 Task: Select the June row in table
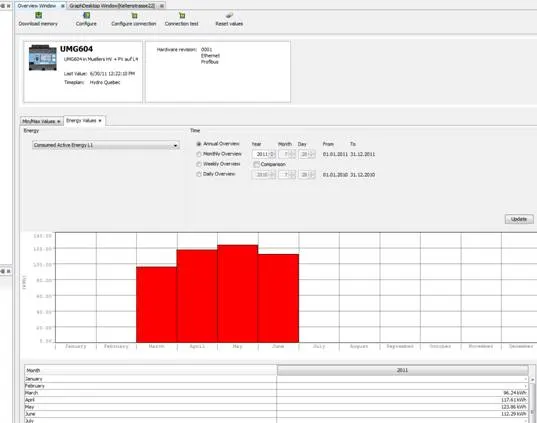276,414
